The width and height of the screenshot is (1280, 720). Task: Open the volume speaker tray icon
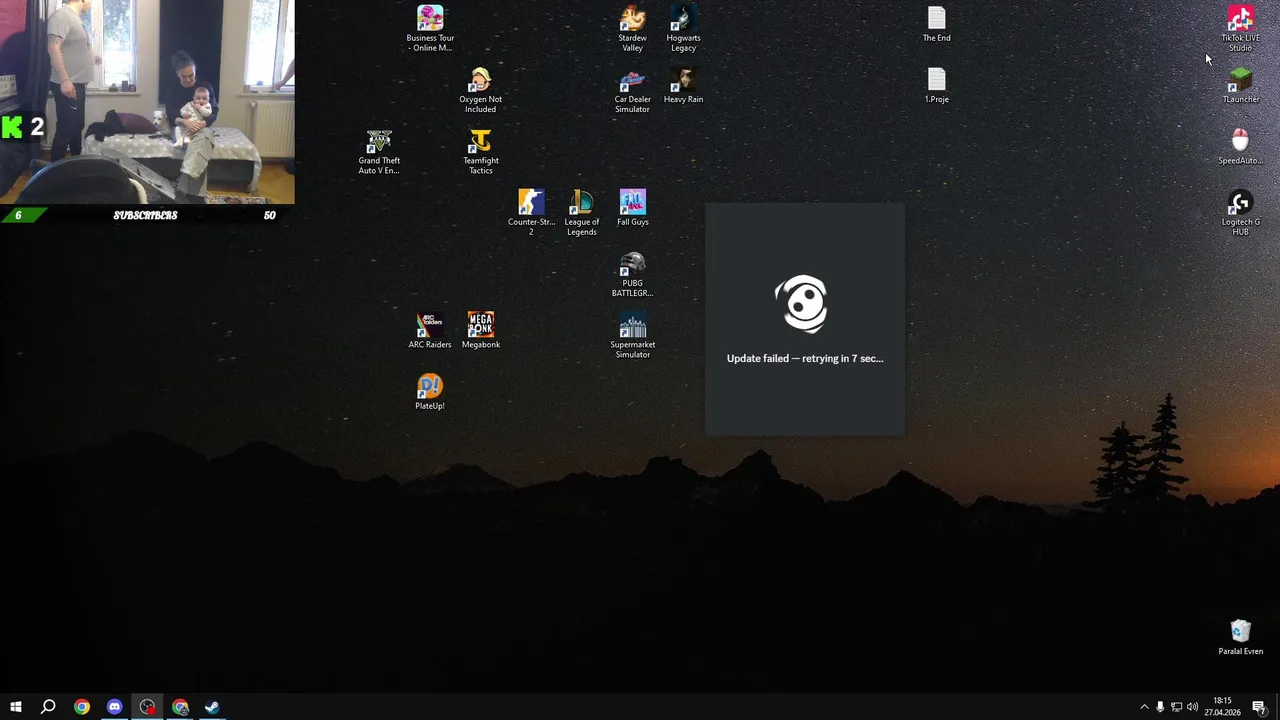tap(1192, 707)
